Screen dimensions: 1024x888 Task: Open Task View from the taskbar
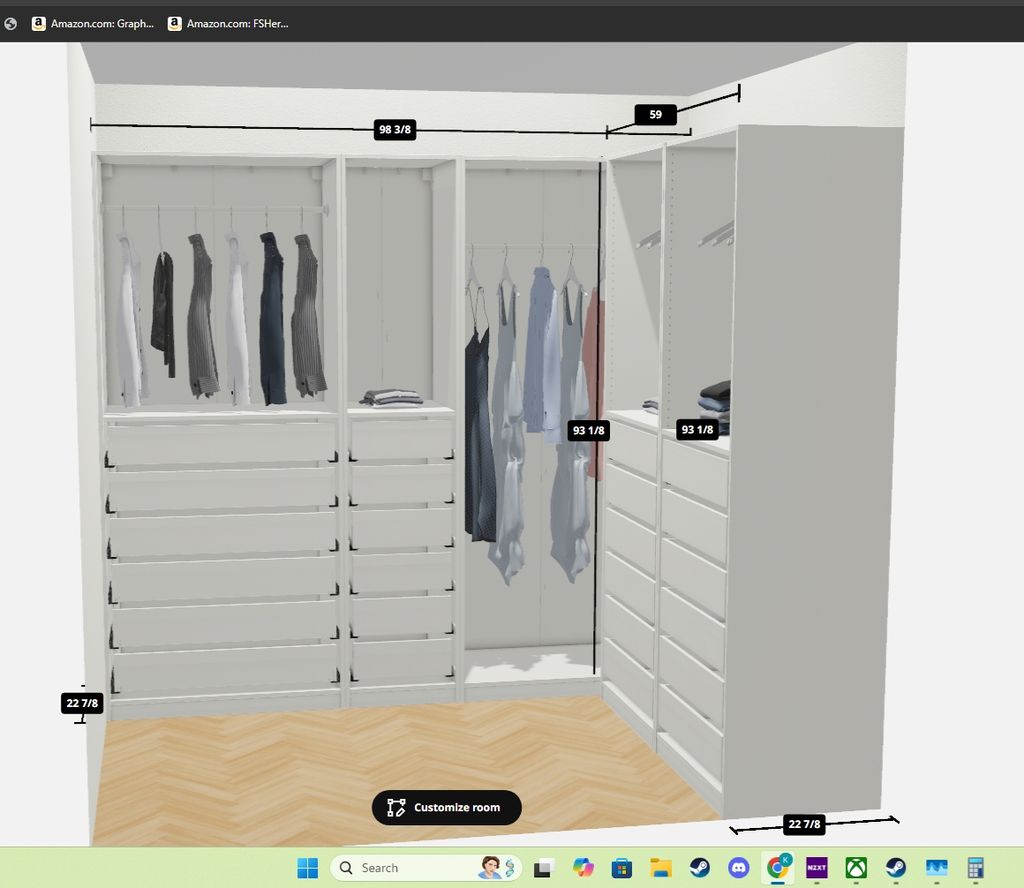click(543, 867)
